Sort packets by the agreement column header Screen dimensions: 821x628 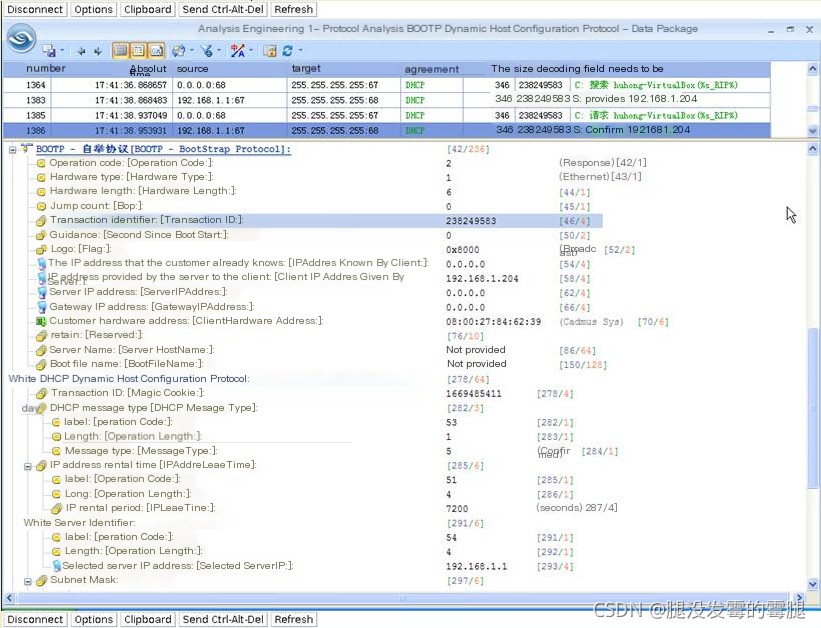click(431, 69)
